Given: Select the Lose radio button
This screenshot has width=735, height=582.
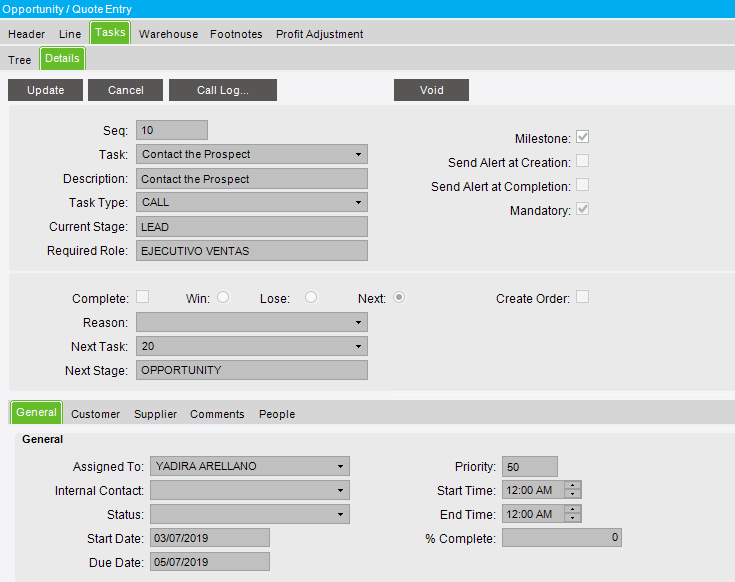Looking at the screenshot, I should tap(311, 297).
